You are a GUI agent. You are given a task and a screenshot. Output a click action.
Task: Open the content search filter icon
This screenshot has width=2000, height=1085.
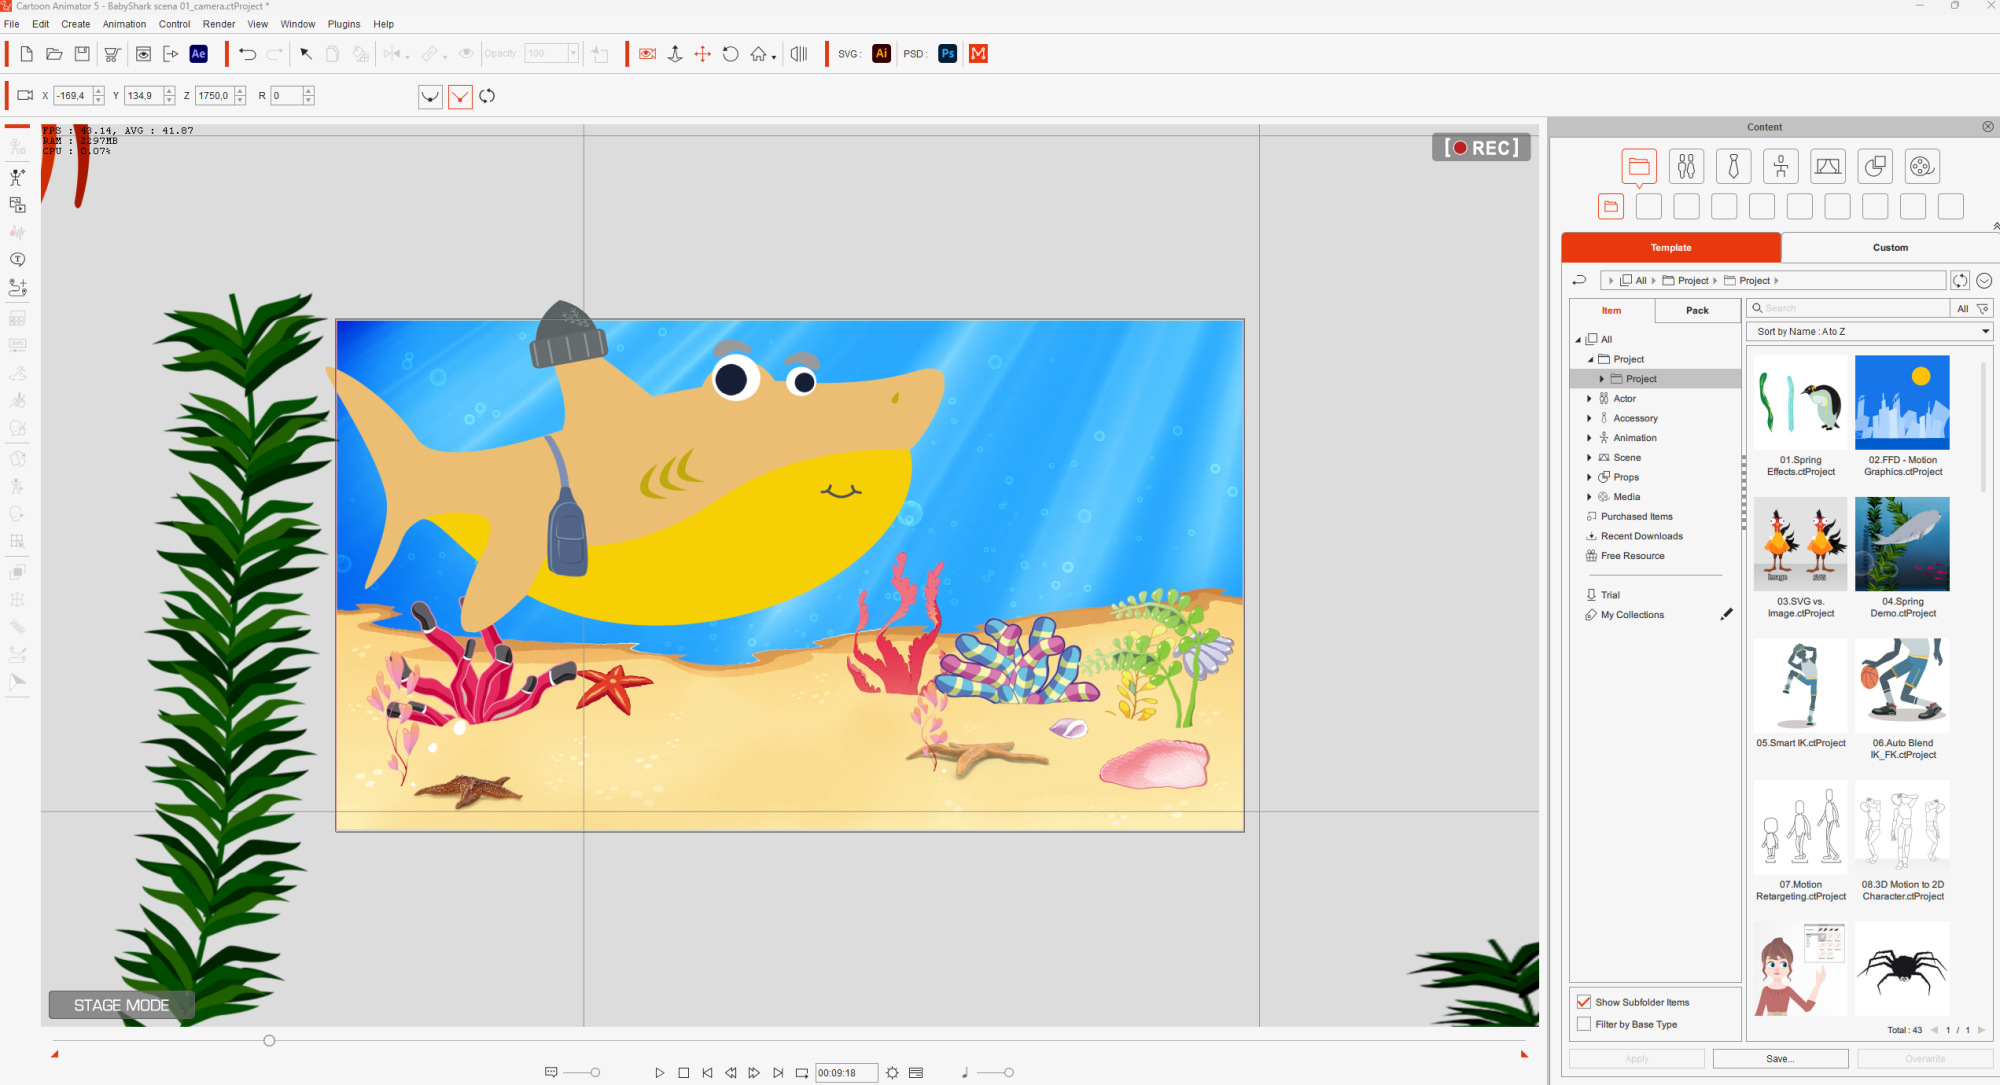(x=1983, y=308)
